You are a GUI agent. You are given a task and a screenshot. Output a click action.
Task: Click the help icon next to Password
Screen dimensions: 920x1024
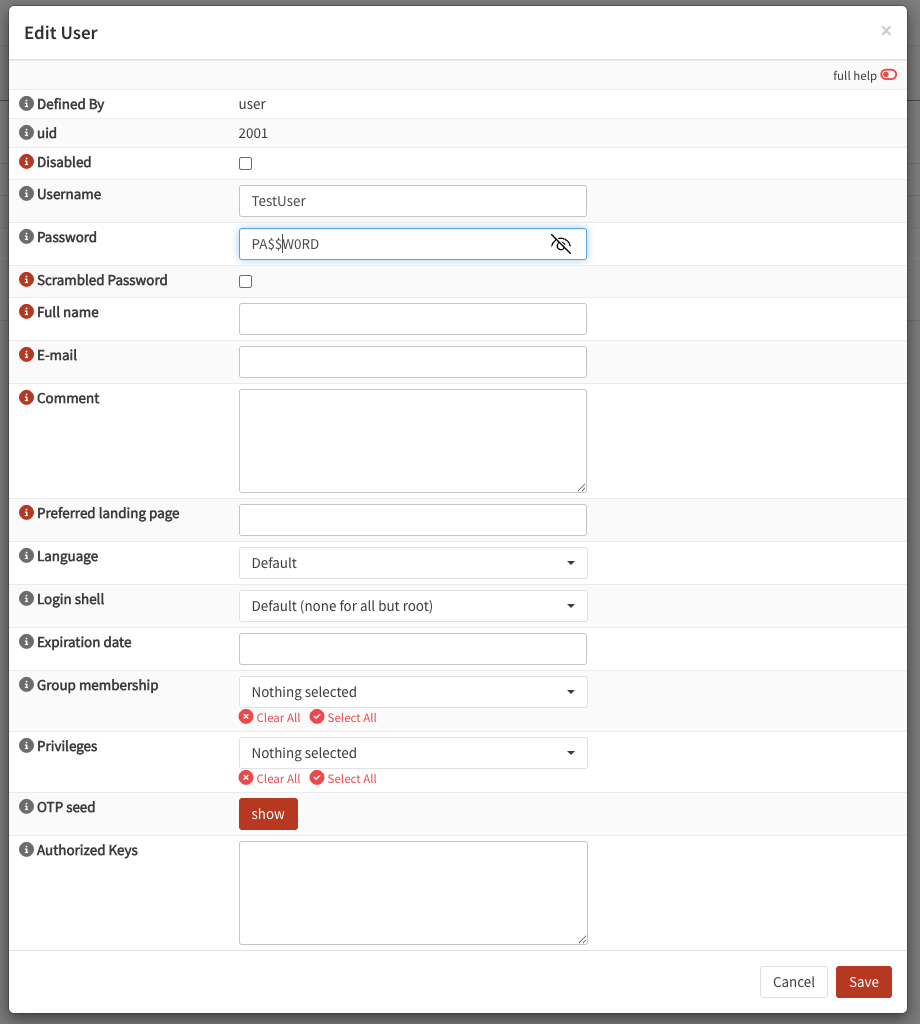27,237
